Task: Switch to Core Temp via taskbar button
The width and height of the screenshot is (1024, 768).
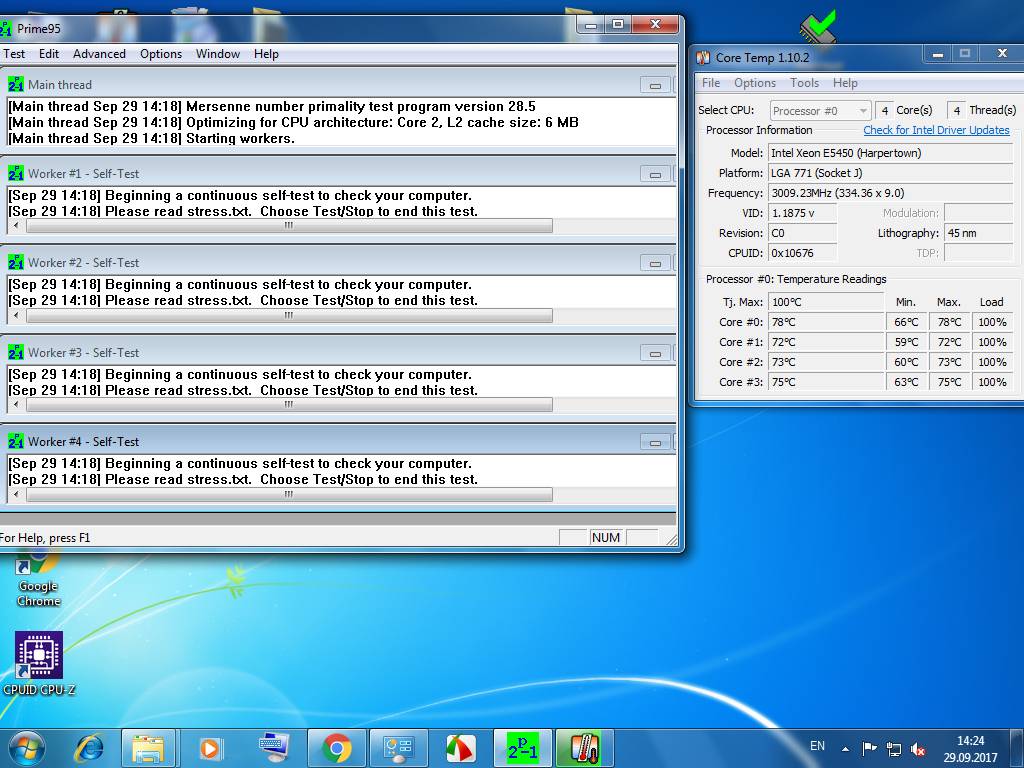Action: pyautogui.click(x=584, y=748)
